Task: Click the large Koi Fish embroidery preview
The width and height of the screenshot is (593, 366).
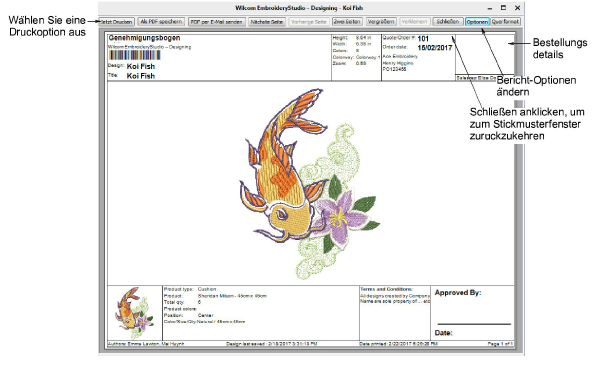Action: click(x=309, y=183)
